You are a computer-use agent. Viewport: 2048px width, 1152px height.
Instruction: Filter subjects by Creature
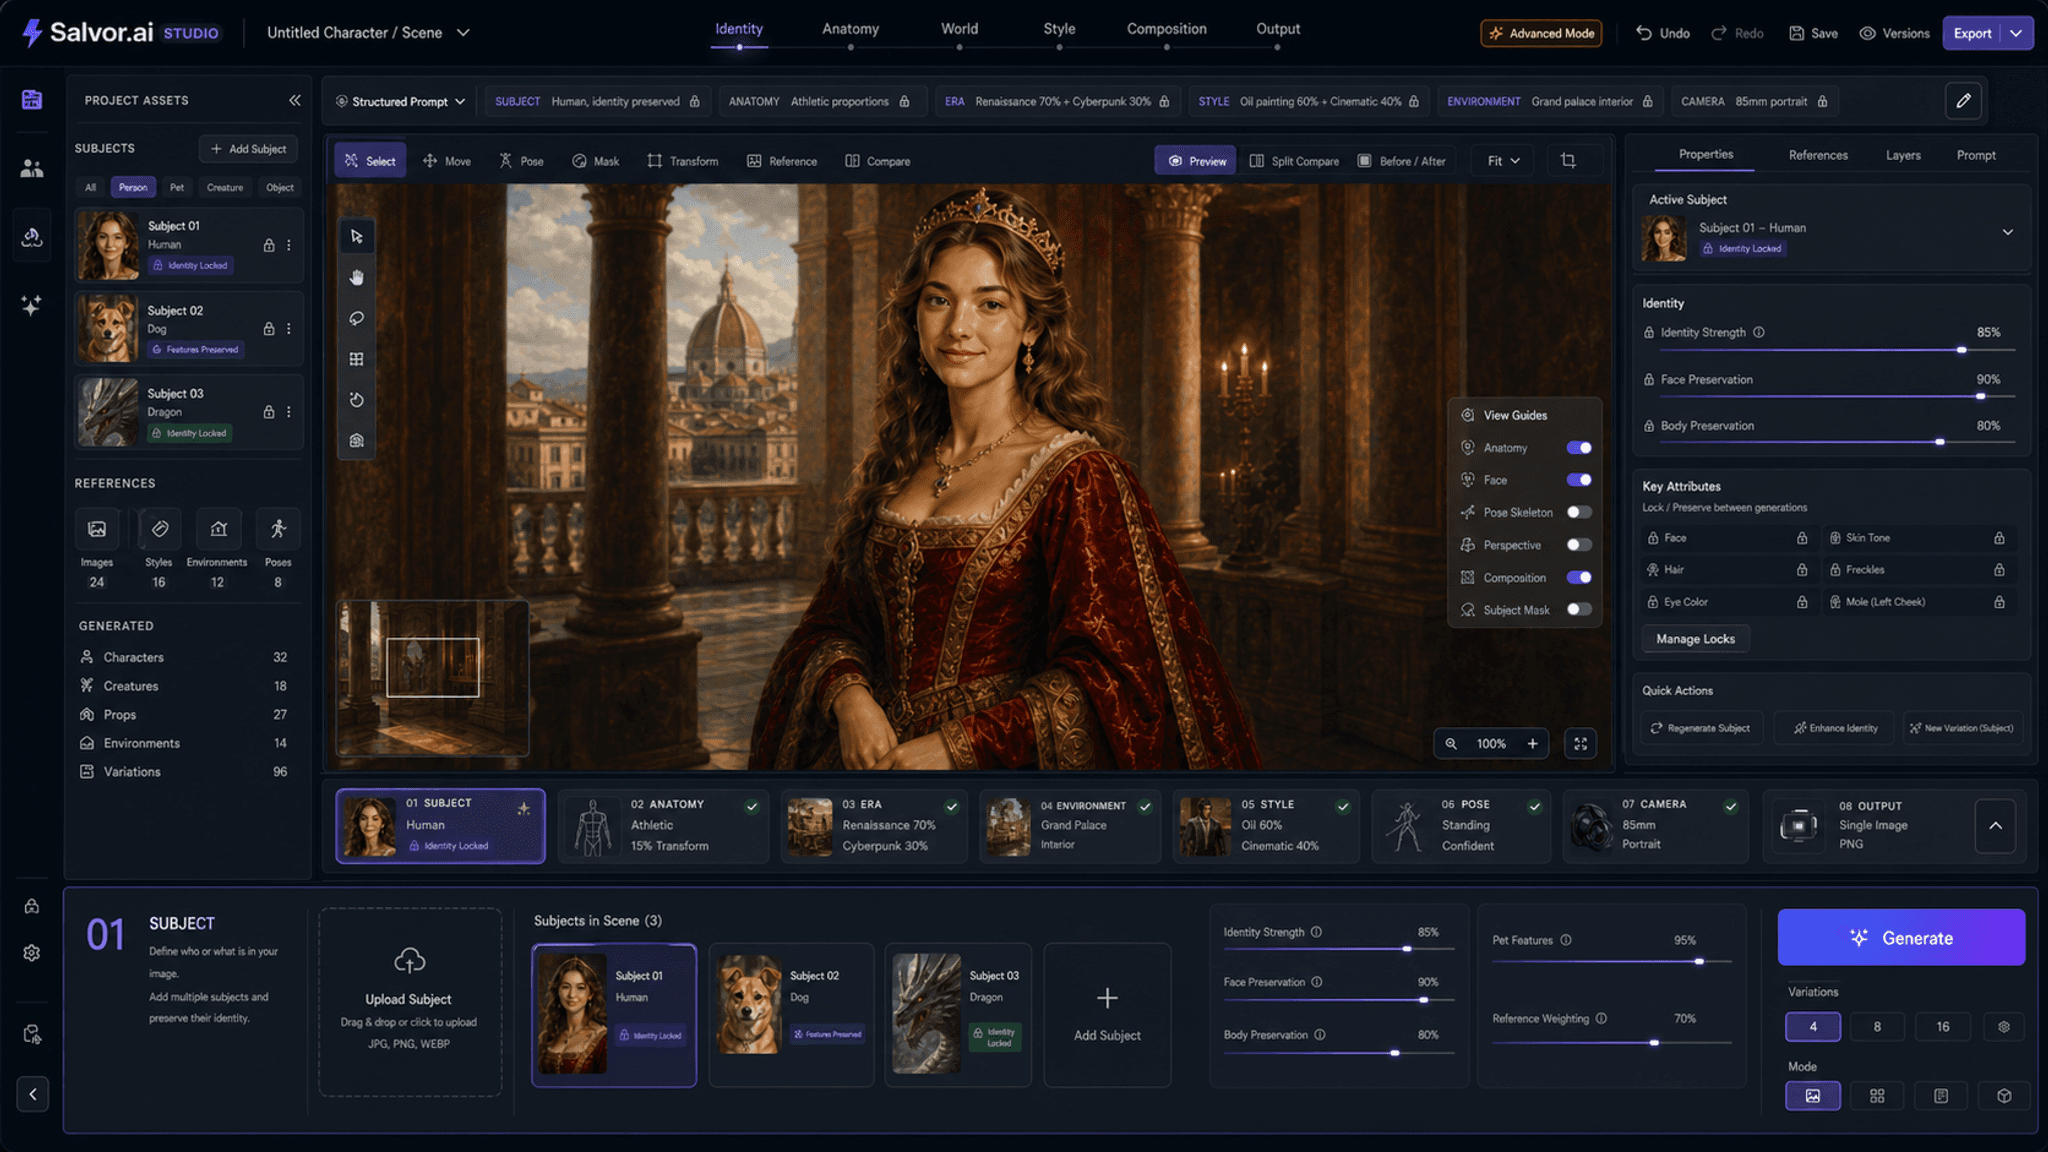tap(225, 188)
